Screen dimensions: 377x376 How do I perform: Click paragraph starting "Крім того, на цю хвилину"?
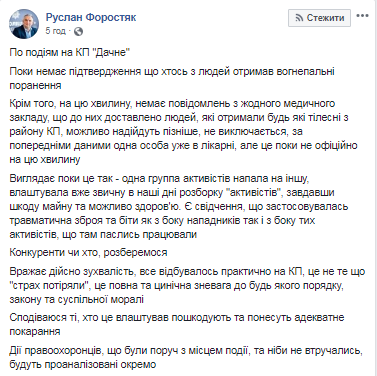click(183, 132)
